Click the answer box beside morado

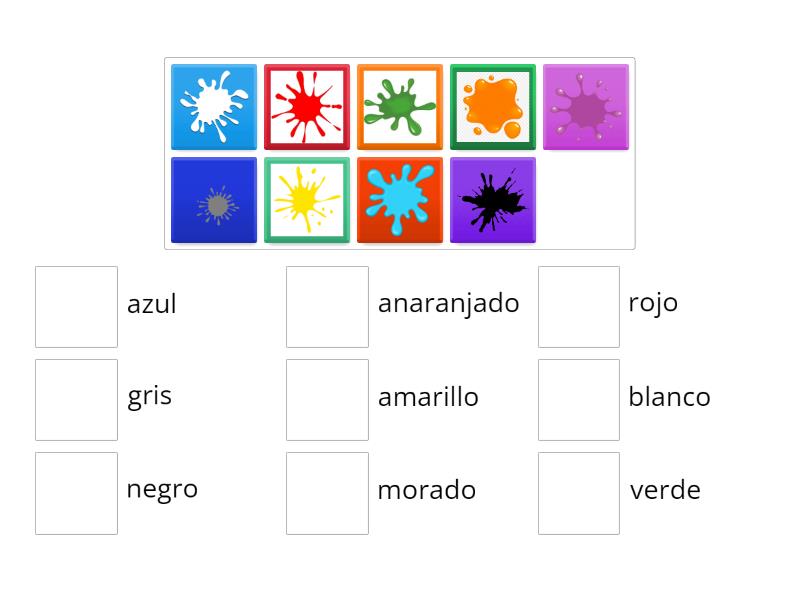point(327,492)
